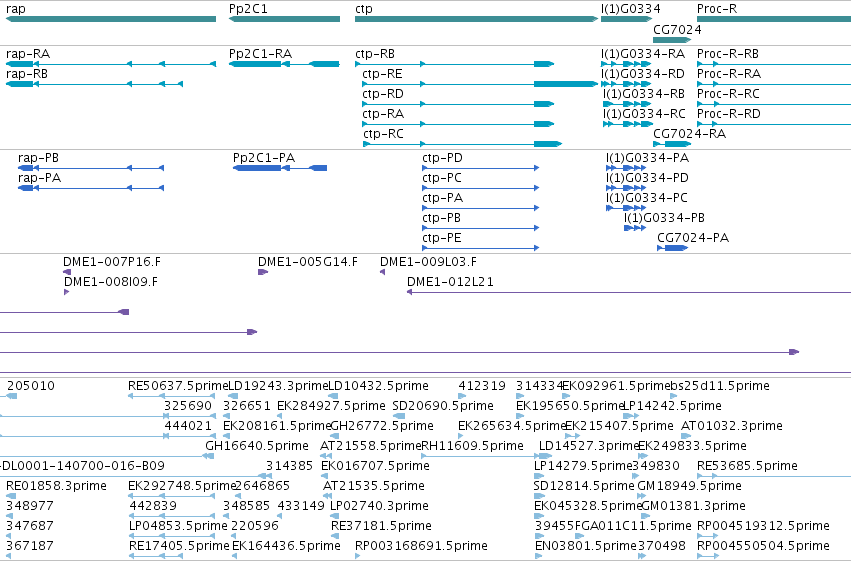Click the RE37181.5prime EST label
The width and height of the screenshot is (851, 561).
382,526
